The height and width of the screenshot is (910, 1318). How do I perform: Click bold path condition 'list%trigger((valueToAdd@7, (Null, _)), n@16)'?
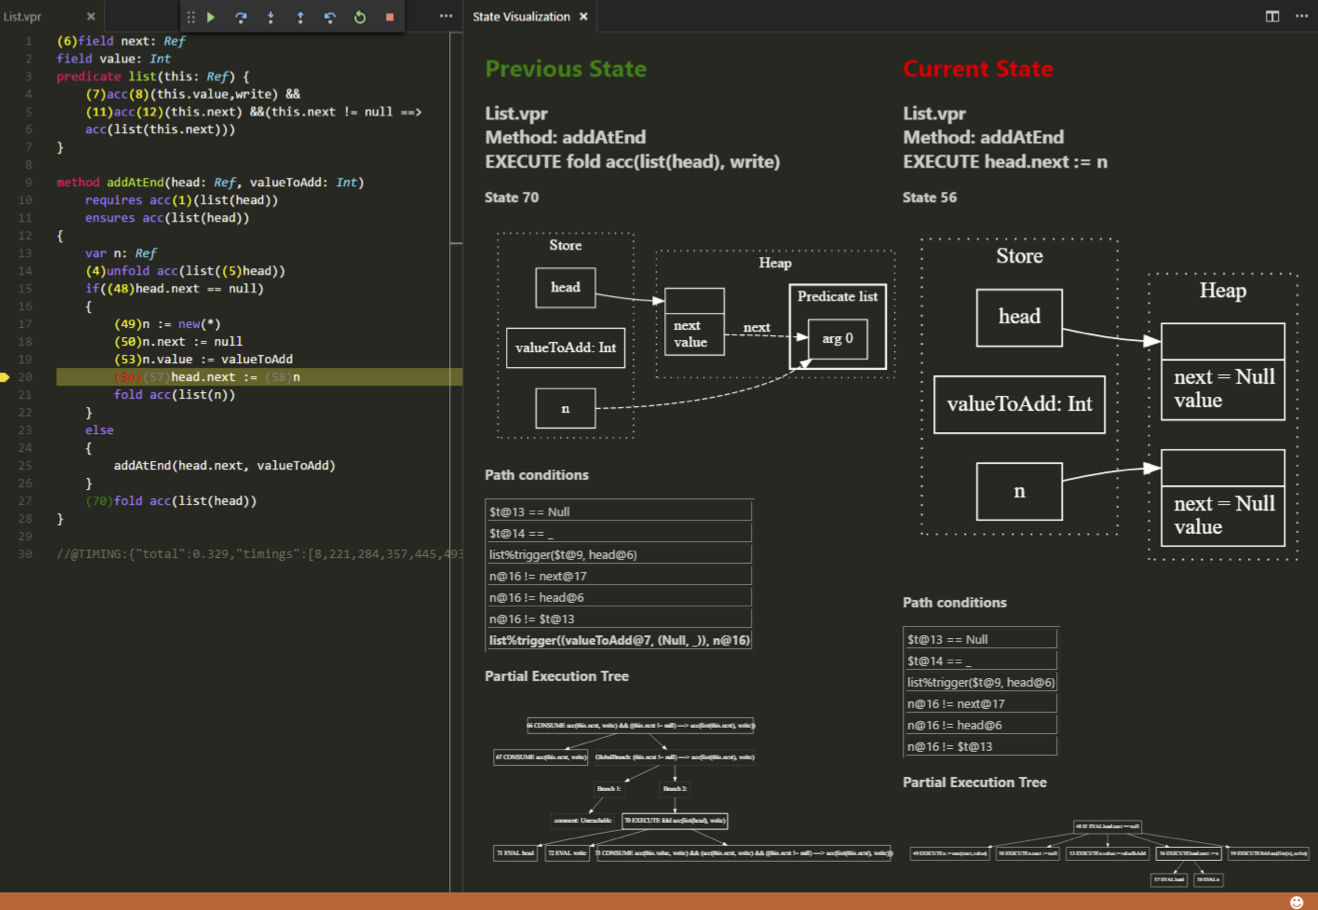coord(619,640)
